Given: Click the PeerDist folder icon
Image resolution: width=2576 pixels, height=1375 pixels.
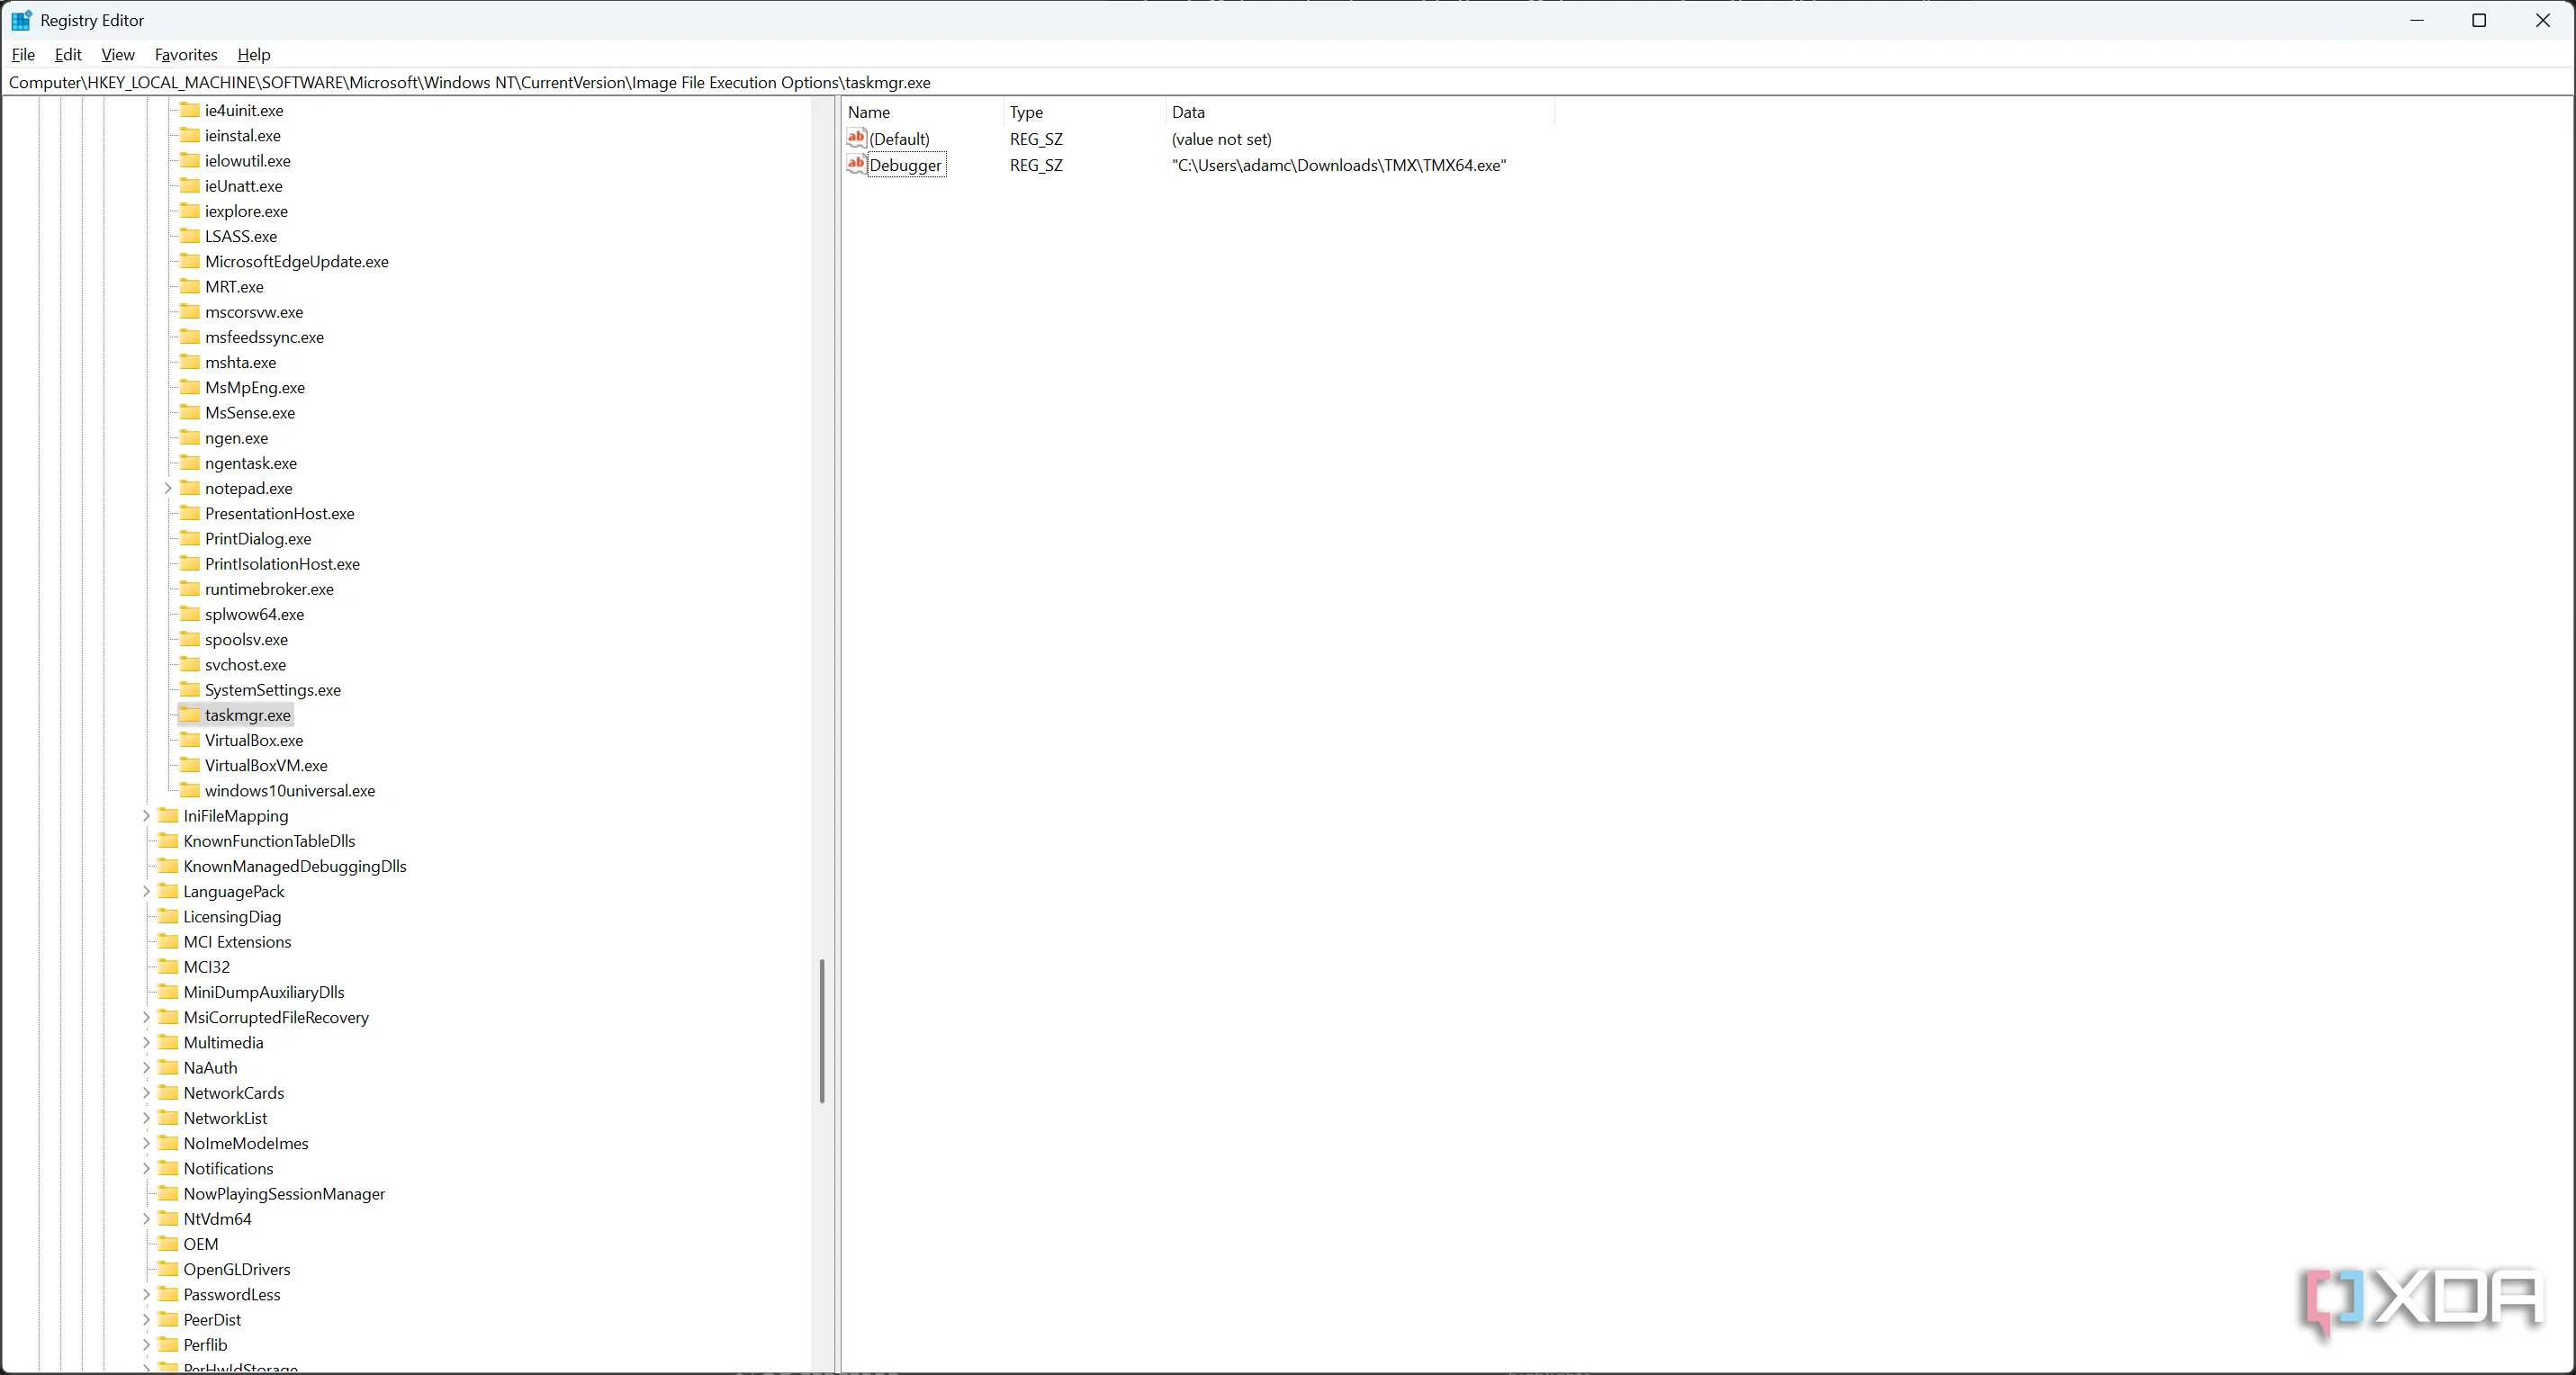Looking at the screenshot, I should pyautogui.click(x=168, y=1319).
